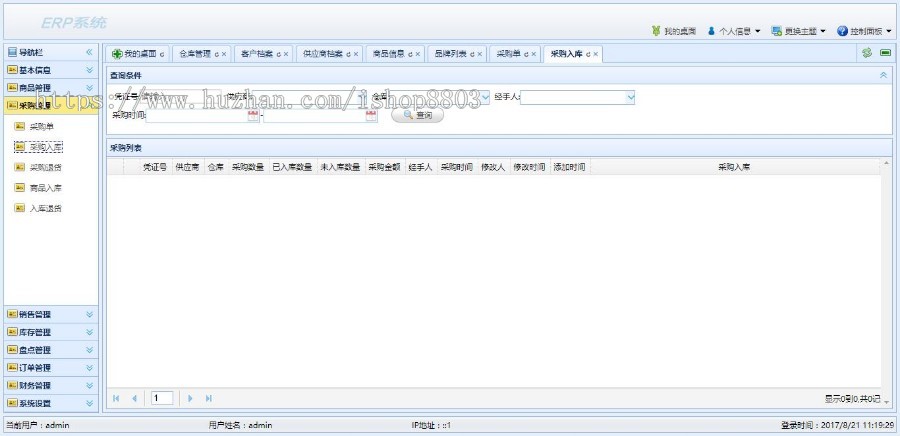This screenshot has width=900, height=436.
Task: Open the 仓库 combo box dropdown arrow
Action: 486,98
